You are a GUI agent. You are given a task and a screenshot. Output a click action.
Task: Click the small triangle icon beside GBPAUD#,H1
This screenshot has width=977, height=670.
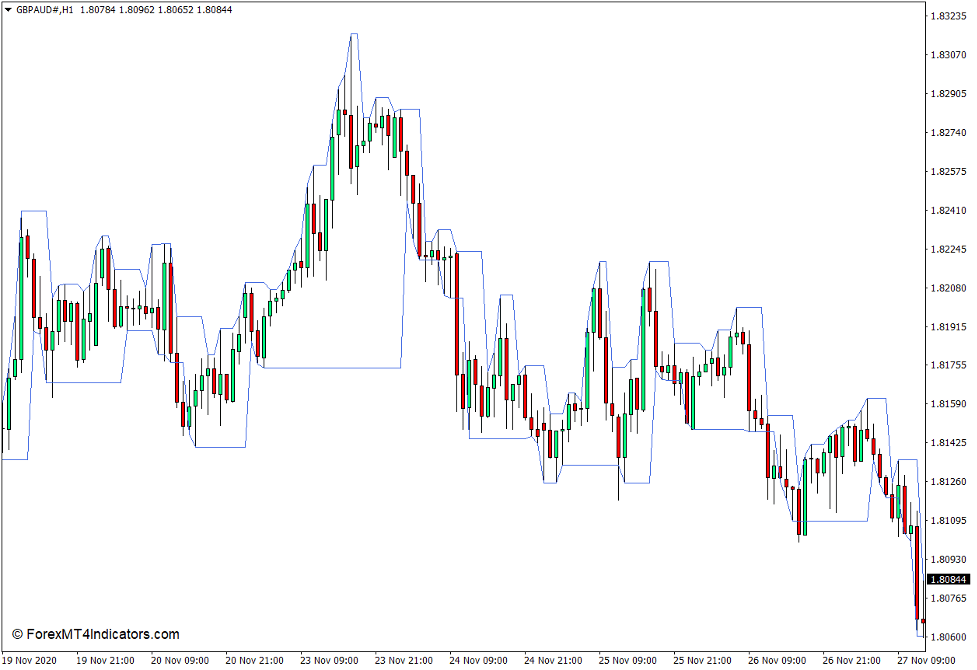pyautogui.click(x=9, y=10)
